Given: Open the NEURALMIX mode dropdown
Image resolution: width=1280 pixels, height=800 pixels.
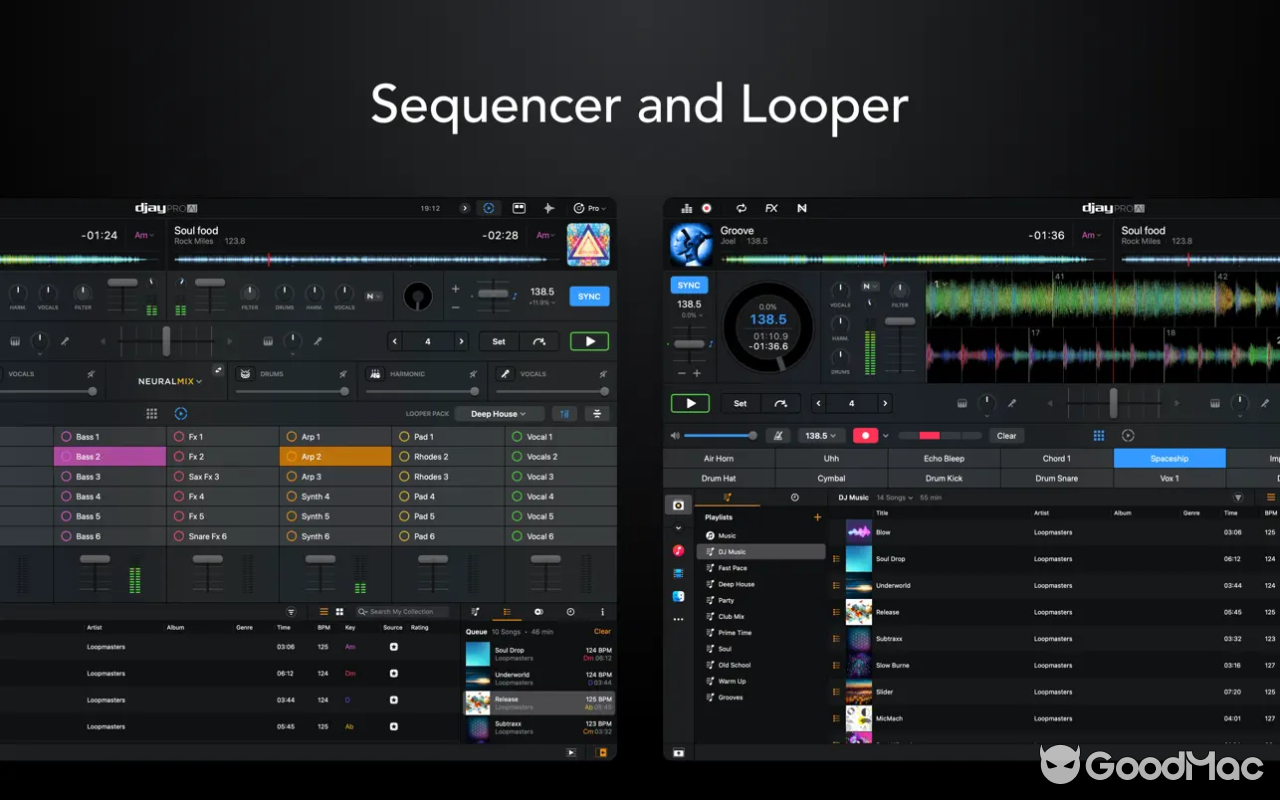Looking at the screenshot, I should pos(168,381).
